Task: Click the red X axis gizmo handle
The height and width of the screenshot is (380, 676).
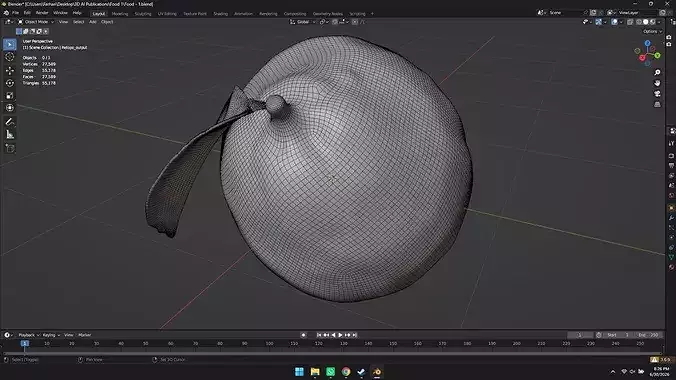Action: pyautogui.click(x=642, y=58)
